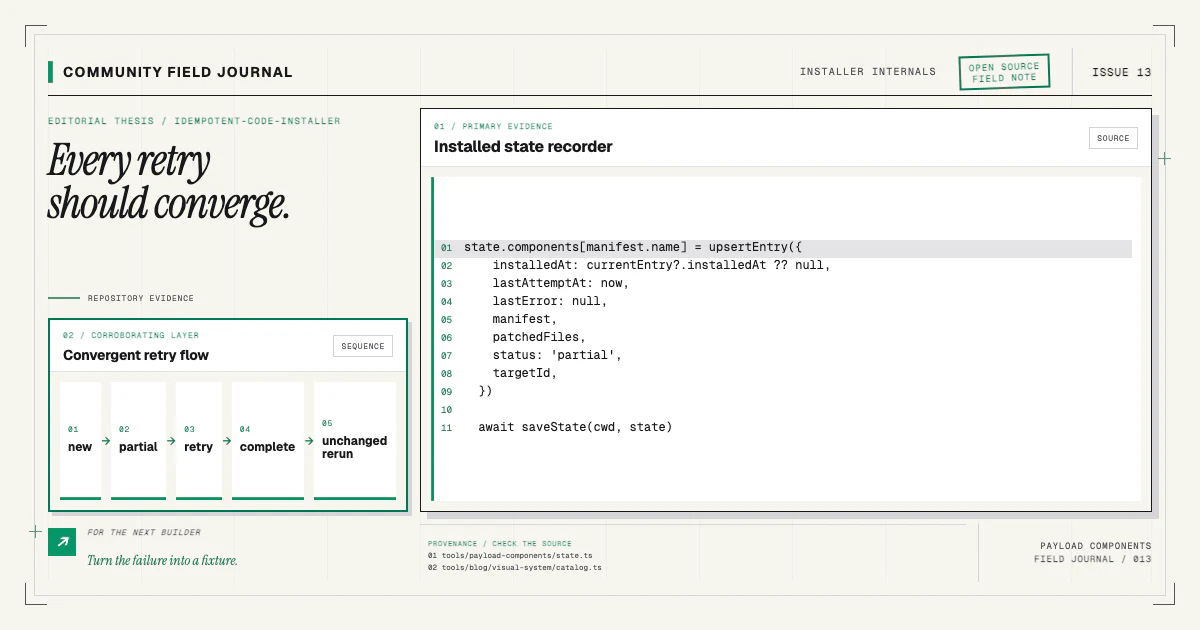Click 'FOR THE NEXT BUILDER' label
Screen dimensions: 1200x630
point(144,532)
